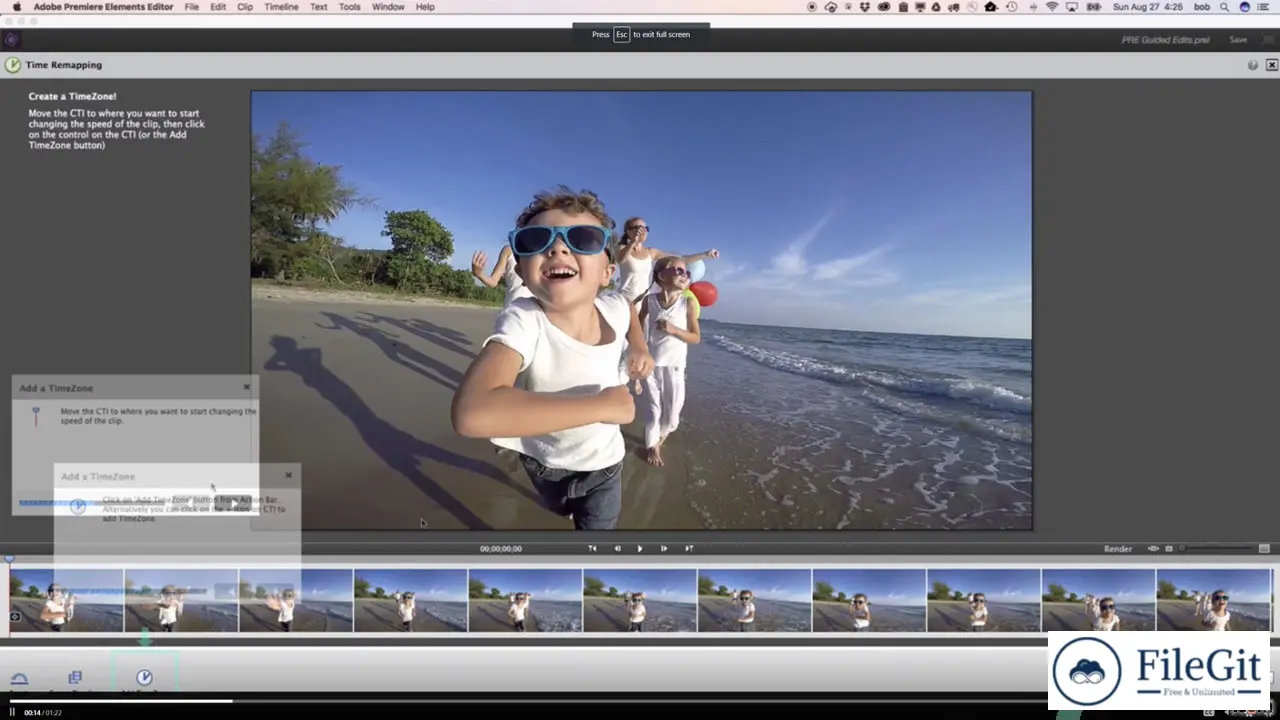Click the first timeline clip thumbnail
This screenshot has height=720, width=1280.
(67, 600)
